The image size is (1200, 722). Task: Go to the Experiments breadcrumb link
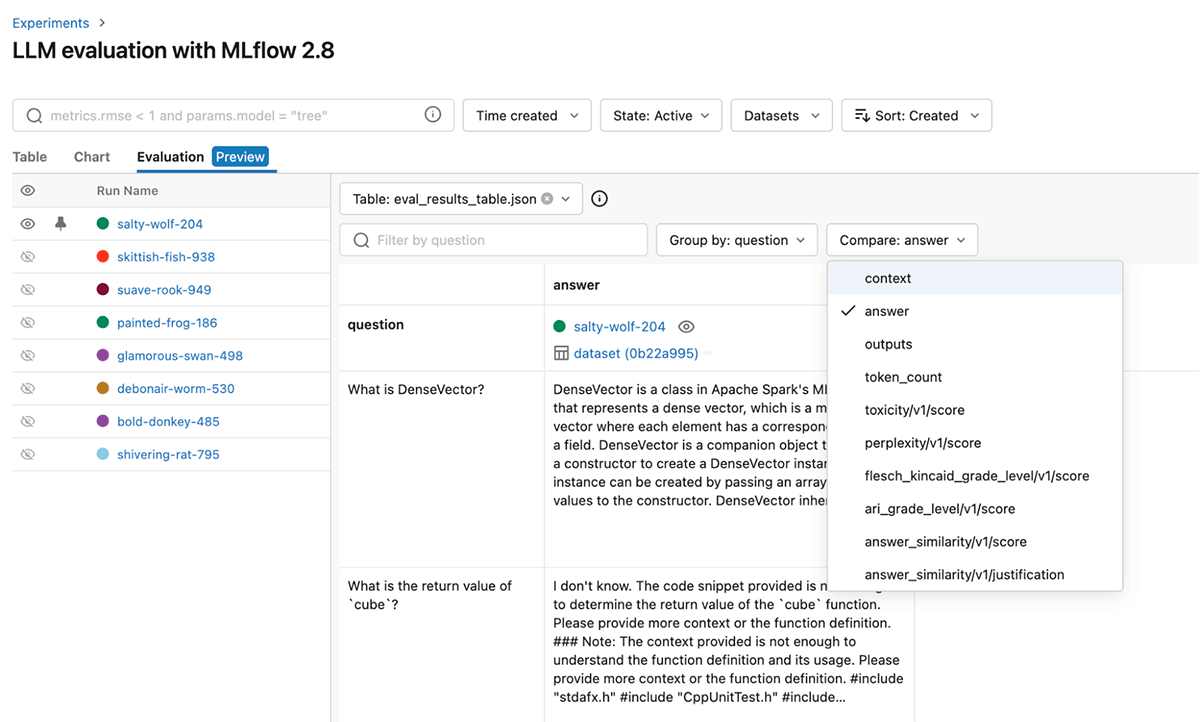point(50,23)
